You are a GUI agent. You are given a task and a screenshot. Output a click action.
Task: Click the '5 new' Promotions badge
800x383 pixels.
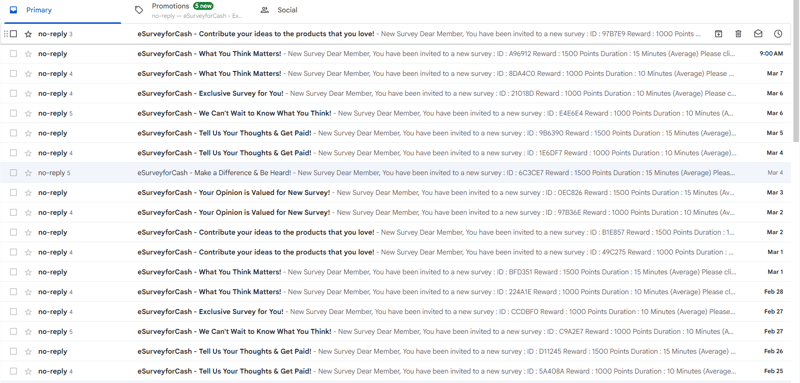(x=204, y=6)
